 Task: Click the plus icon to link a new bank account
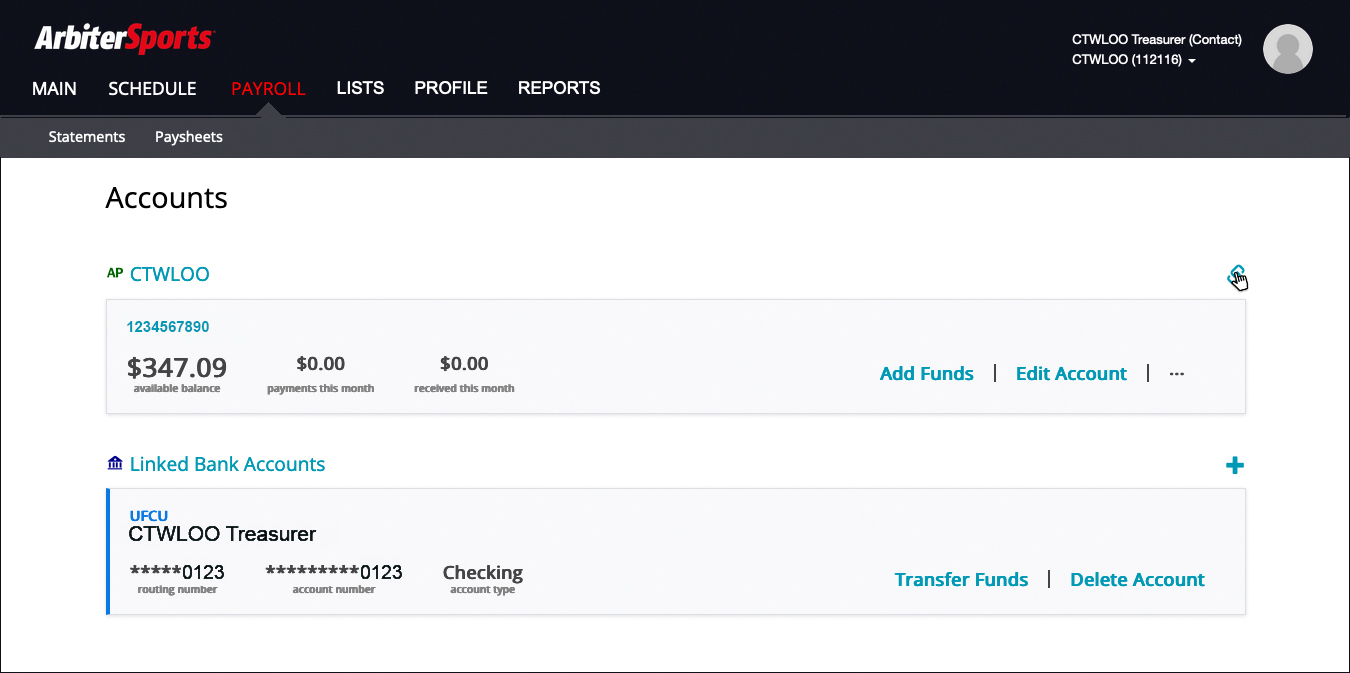pyautogui.click(x=1236, y=464)
